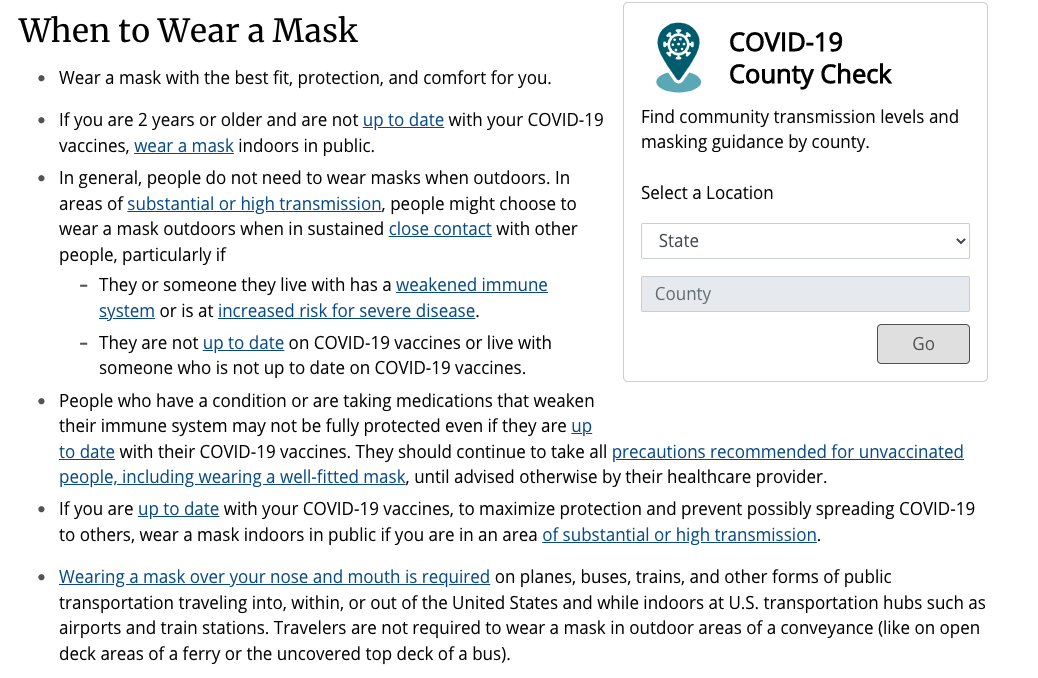This screenshot has height=678, width=1038.
Task: Follow the 'substantial or high transmission' link in the outdoors bullet
Action: 254,204
